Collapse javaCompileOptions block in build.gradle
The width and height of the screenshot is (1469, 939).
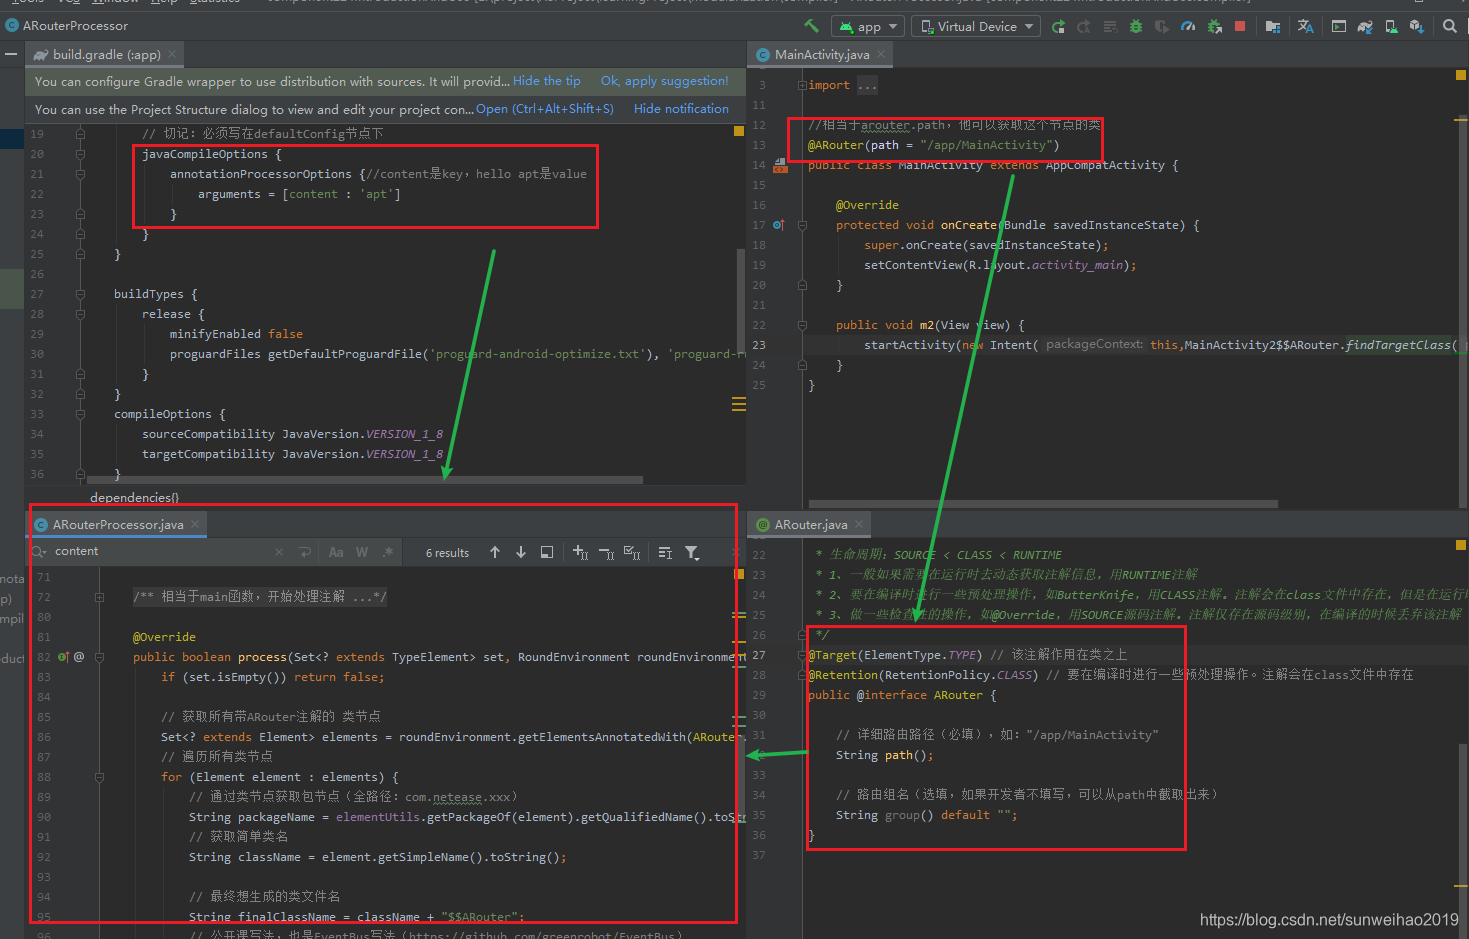pos(80,154)
